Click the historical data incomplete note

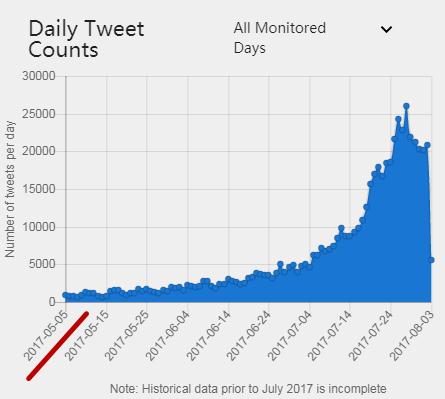coord(248,389)
